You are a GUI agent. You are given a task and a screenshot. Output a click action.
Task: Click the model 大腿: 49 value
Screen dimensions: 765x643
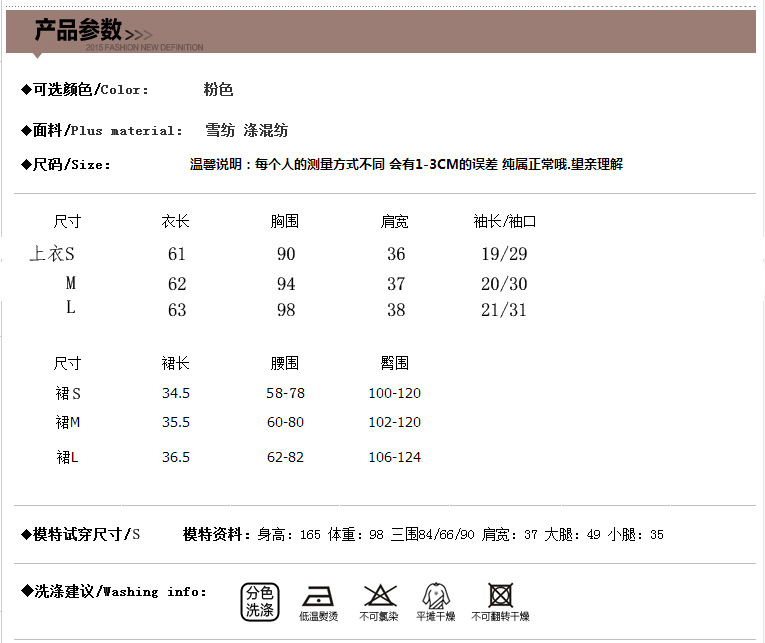(x=572, y=535)
